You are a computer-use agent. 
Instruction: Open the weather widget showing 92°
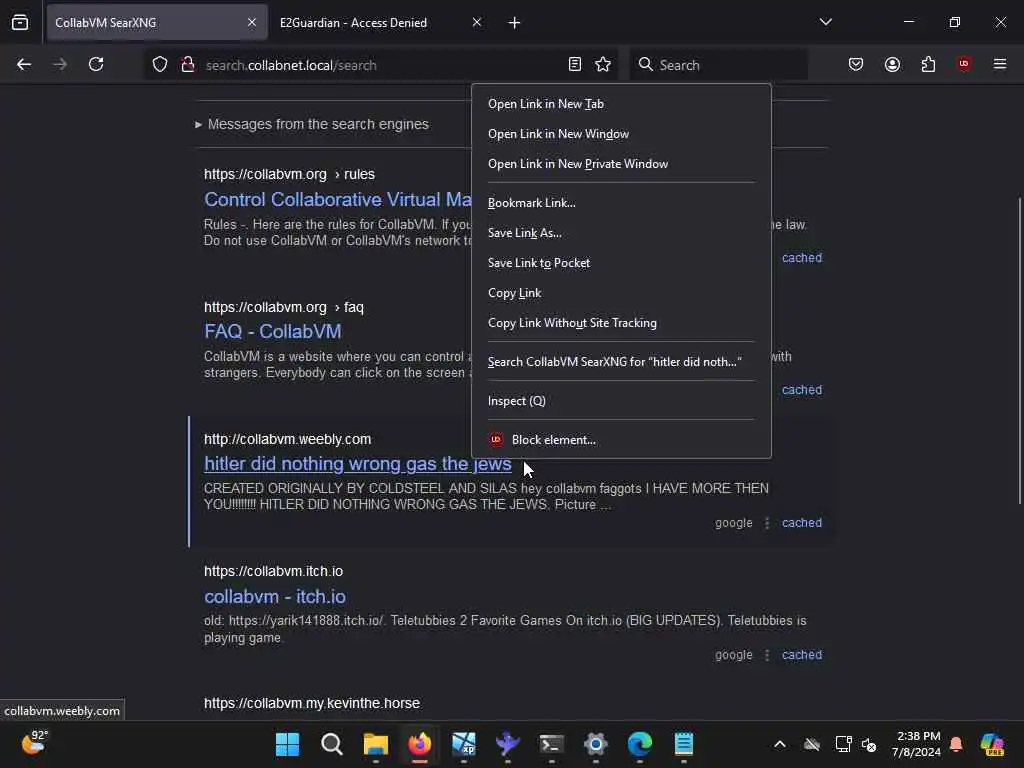click(x=34, y=743)
